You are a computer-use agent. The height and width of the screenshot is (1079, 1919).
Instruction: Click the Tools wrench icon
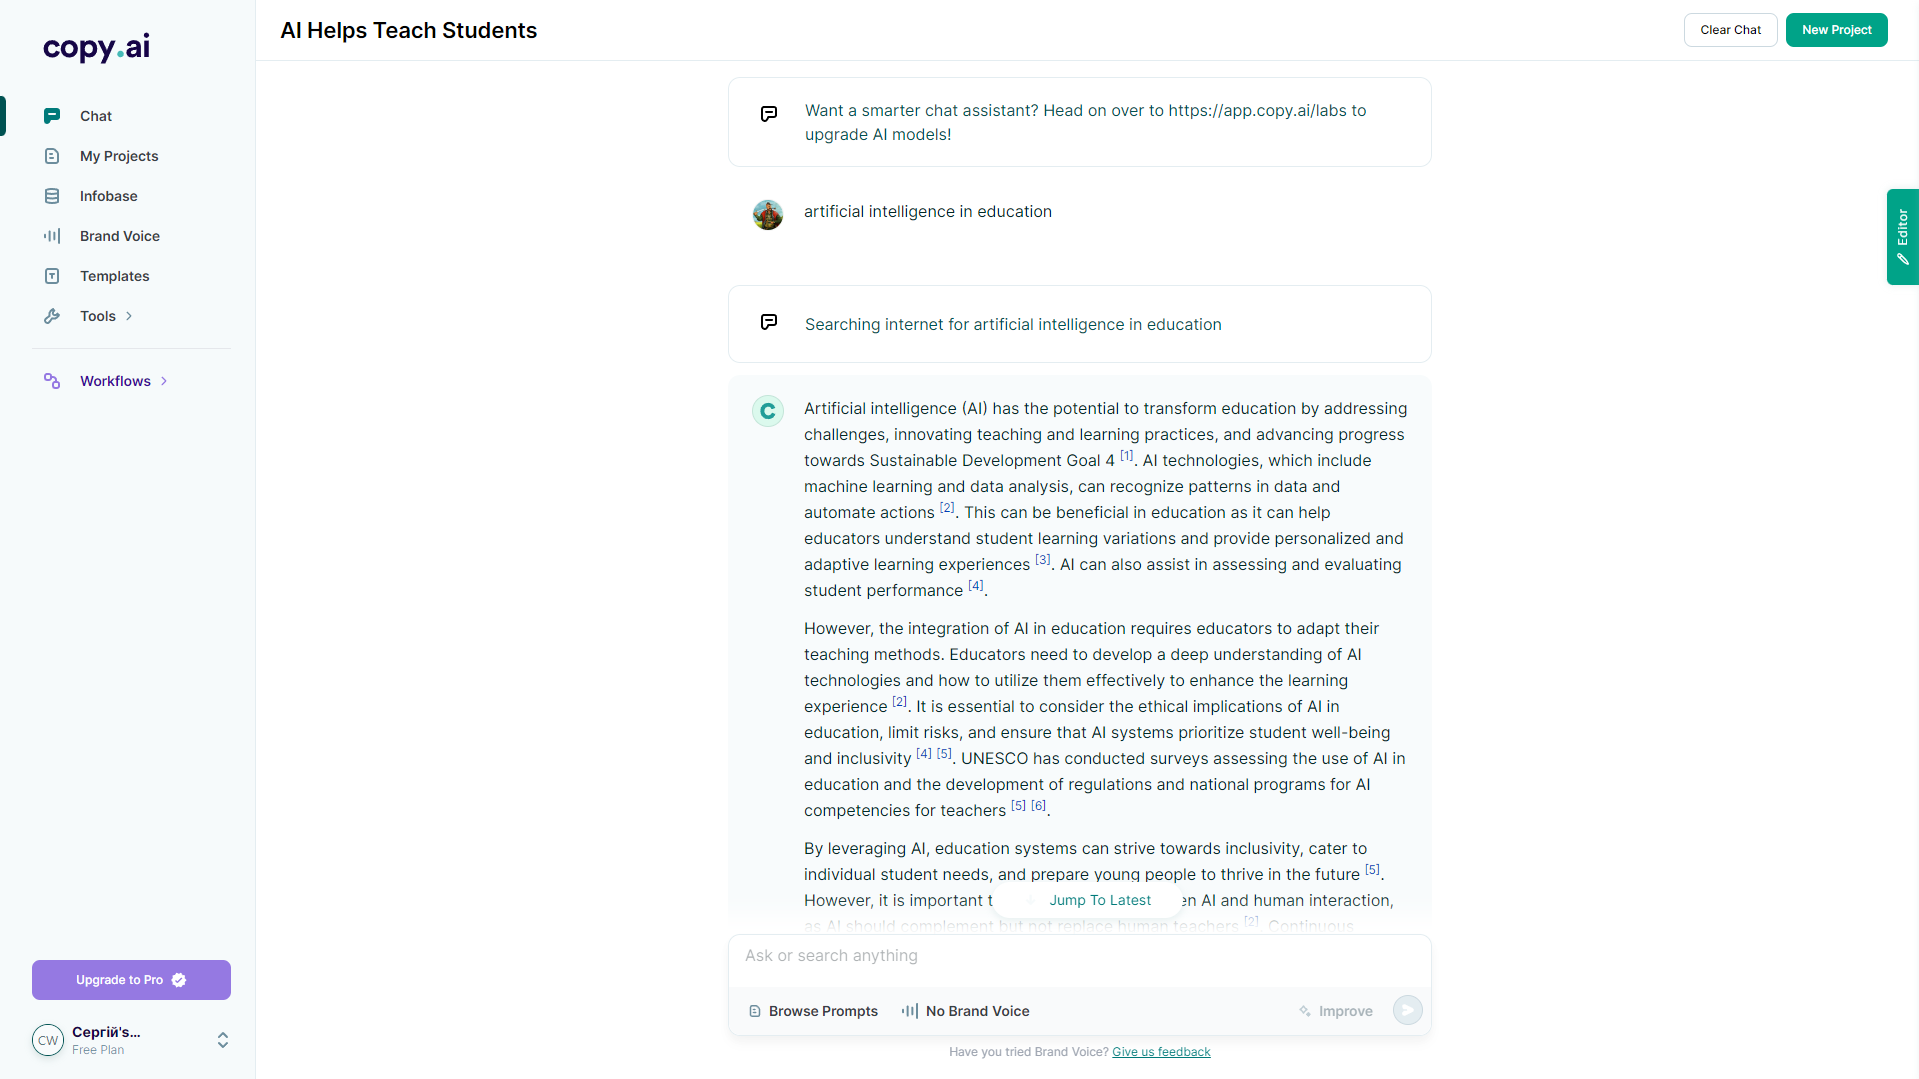tap(52, 316)
